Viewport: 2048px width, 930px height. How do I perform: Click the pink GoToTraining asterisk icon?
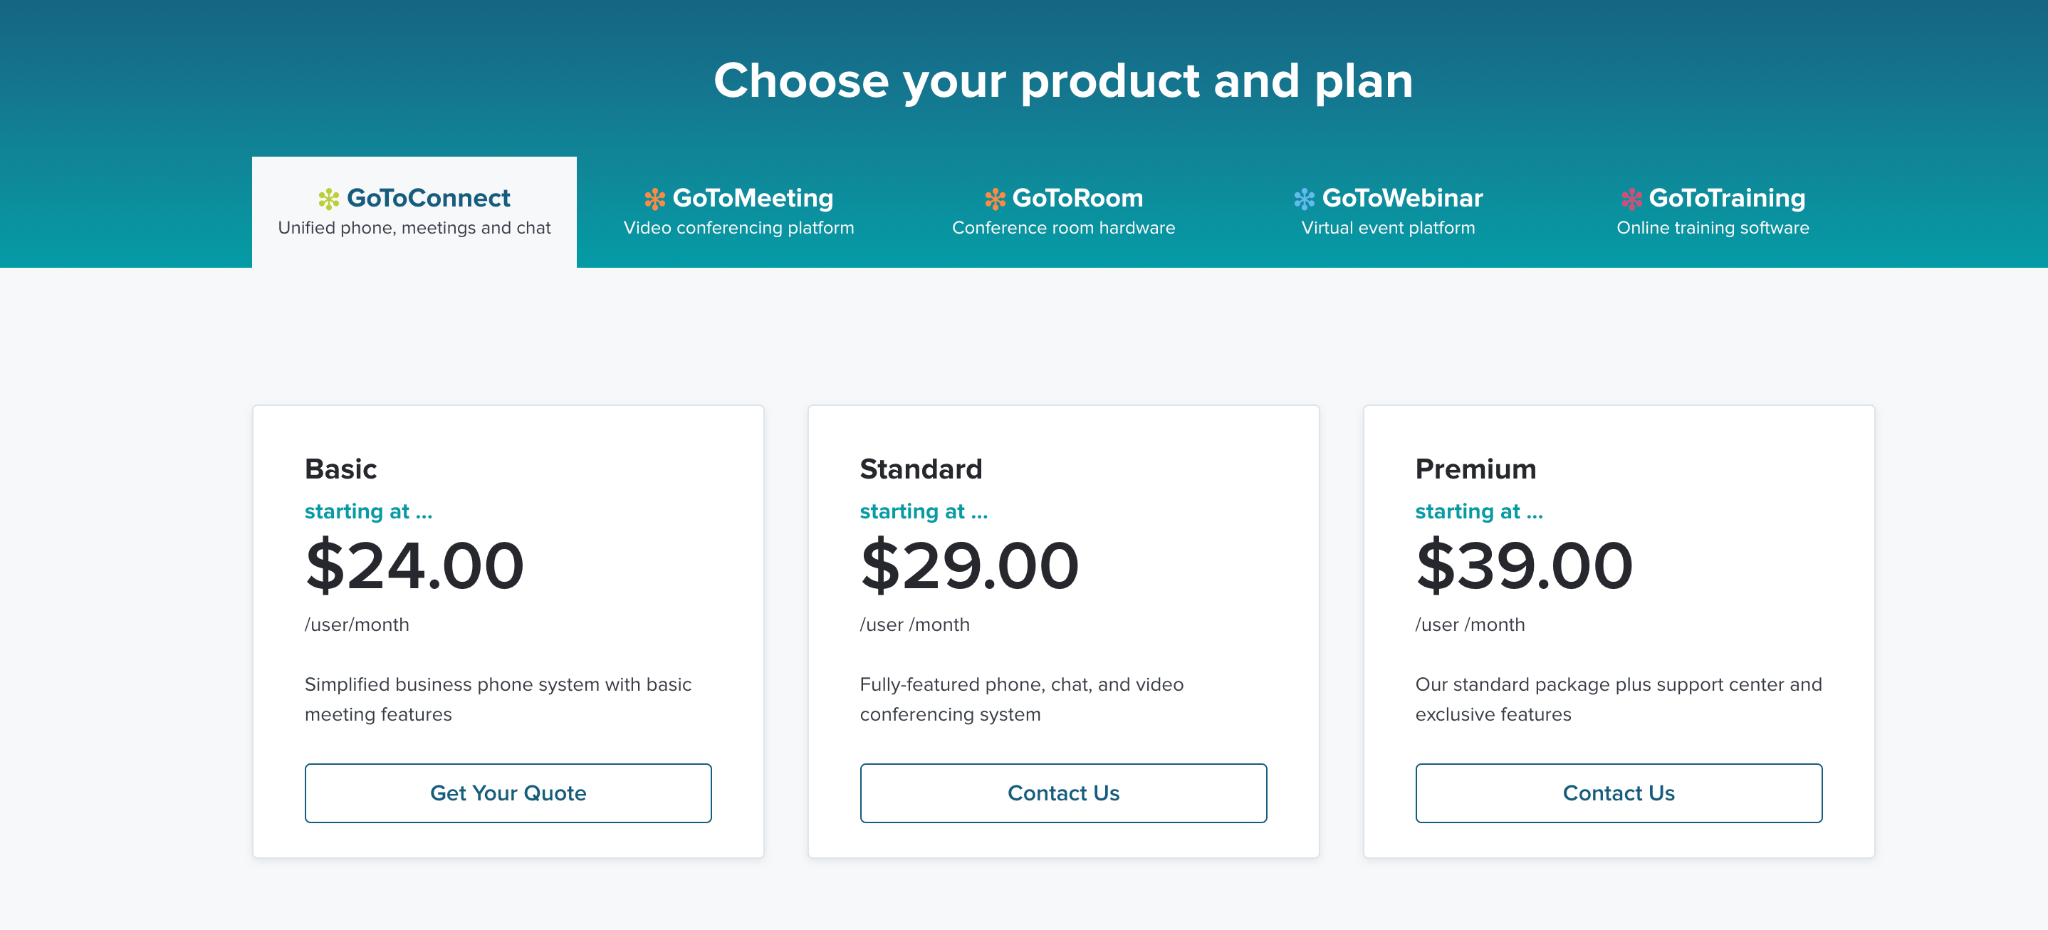tap(1631, 199)
